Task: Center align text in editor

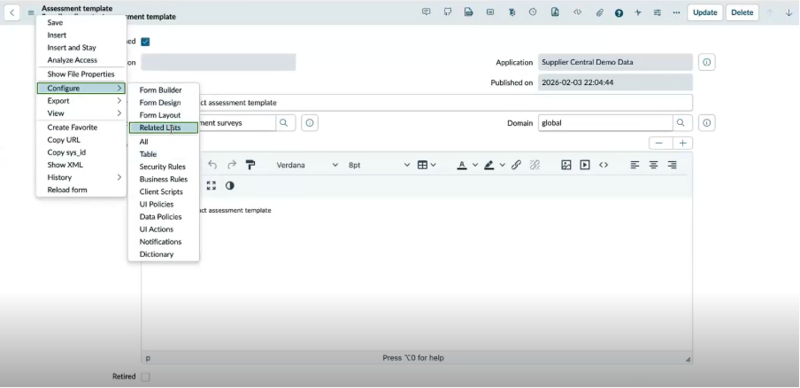Action: 654,165
